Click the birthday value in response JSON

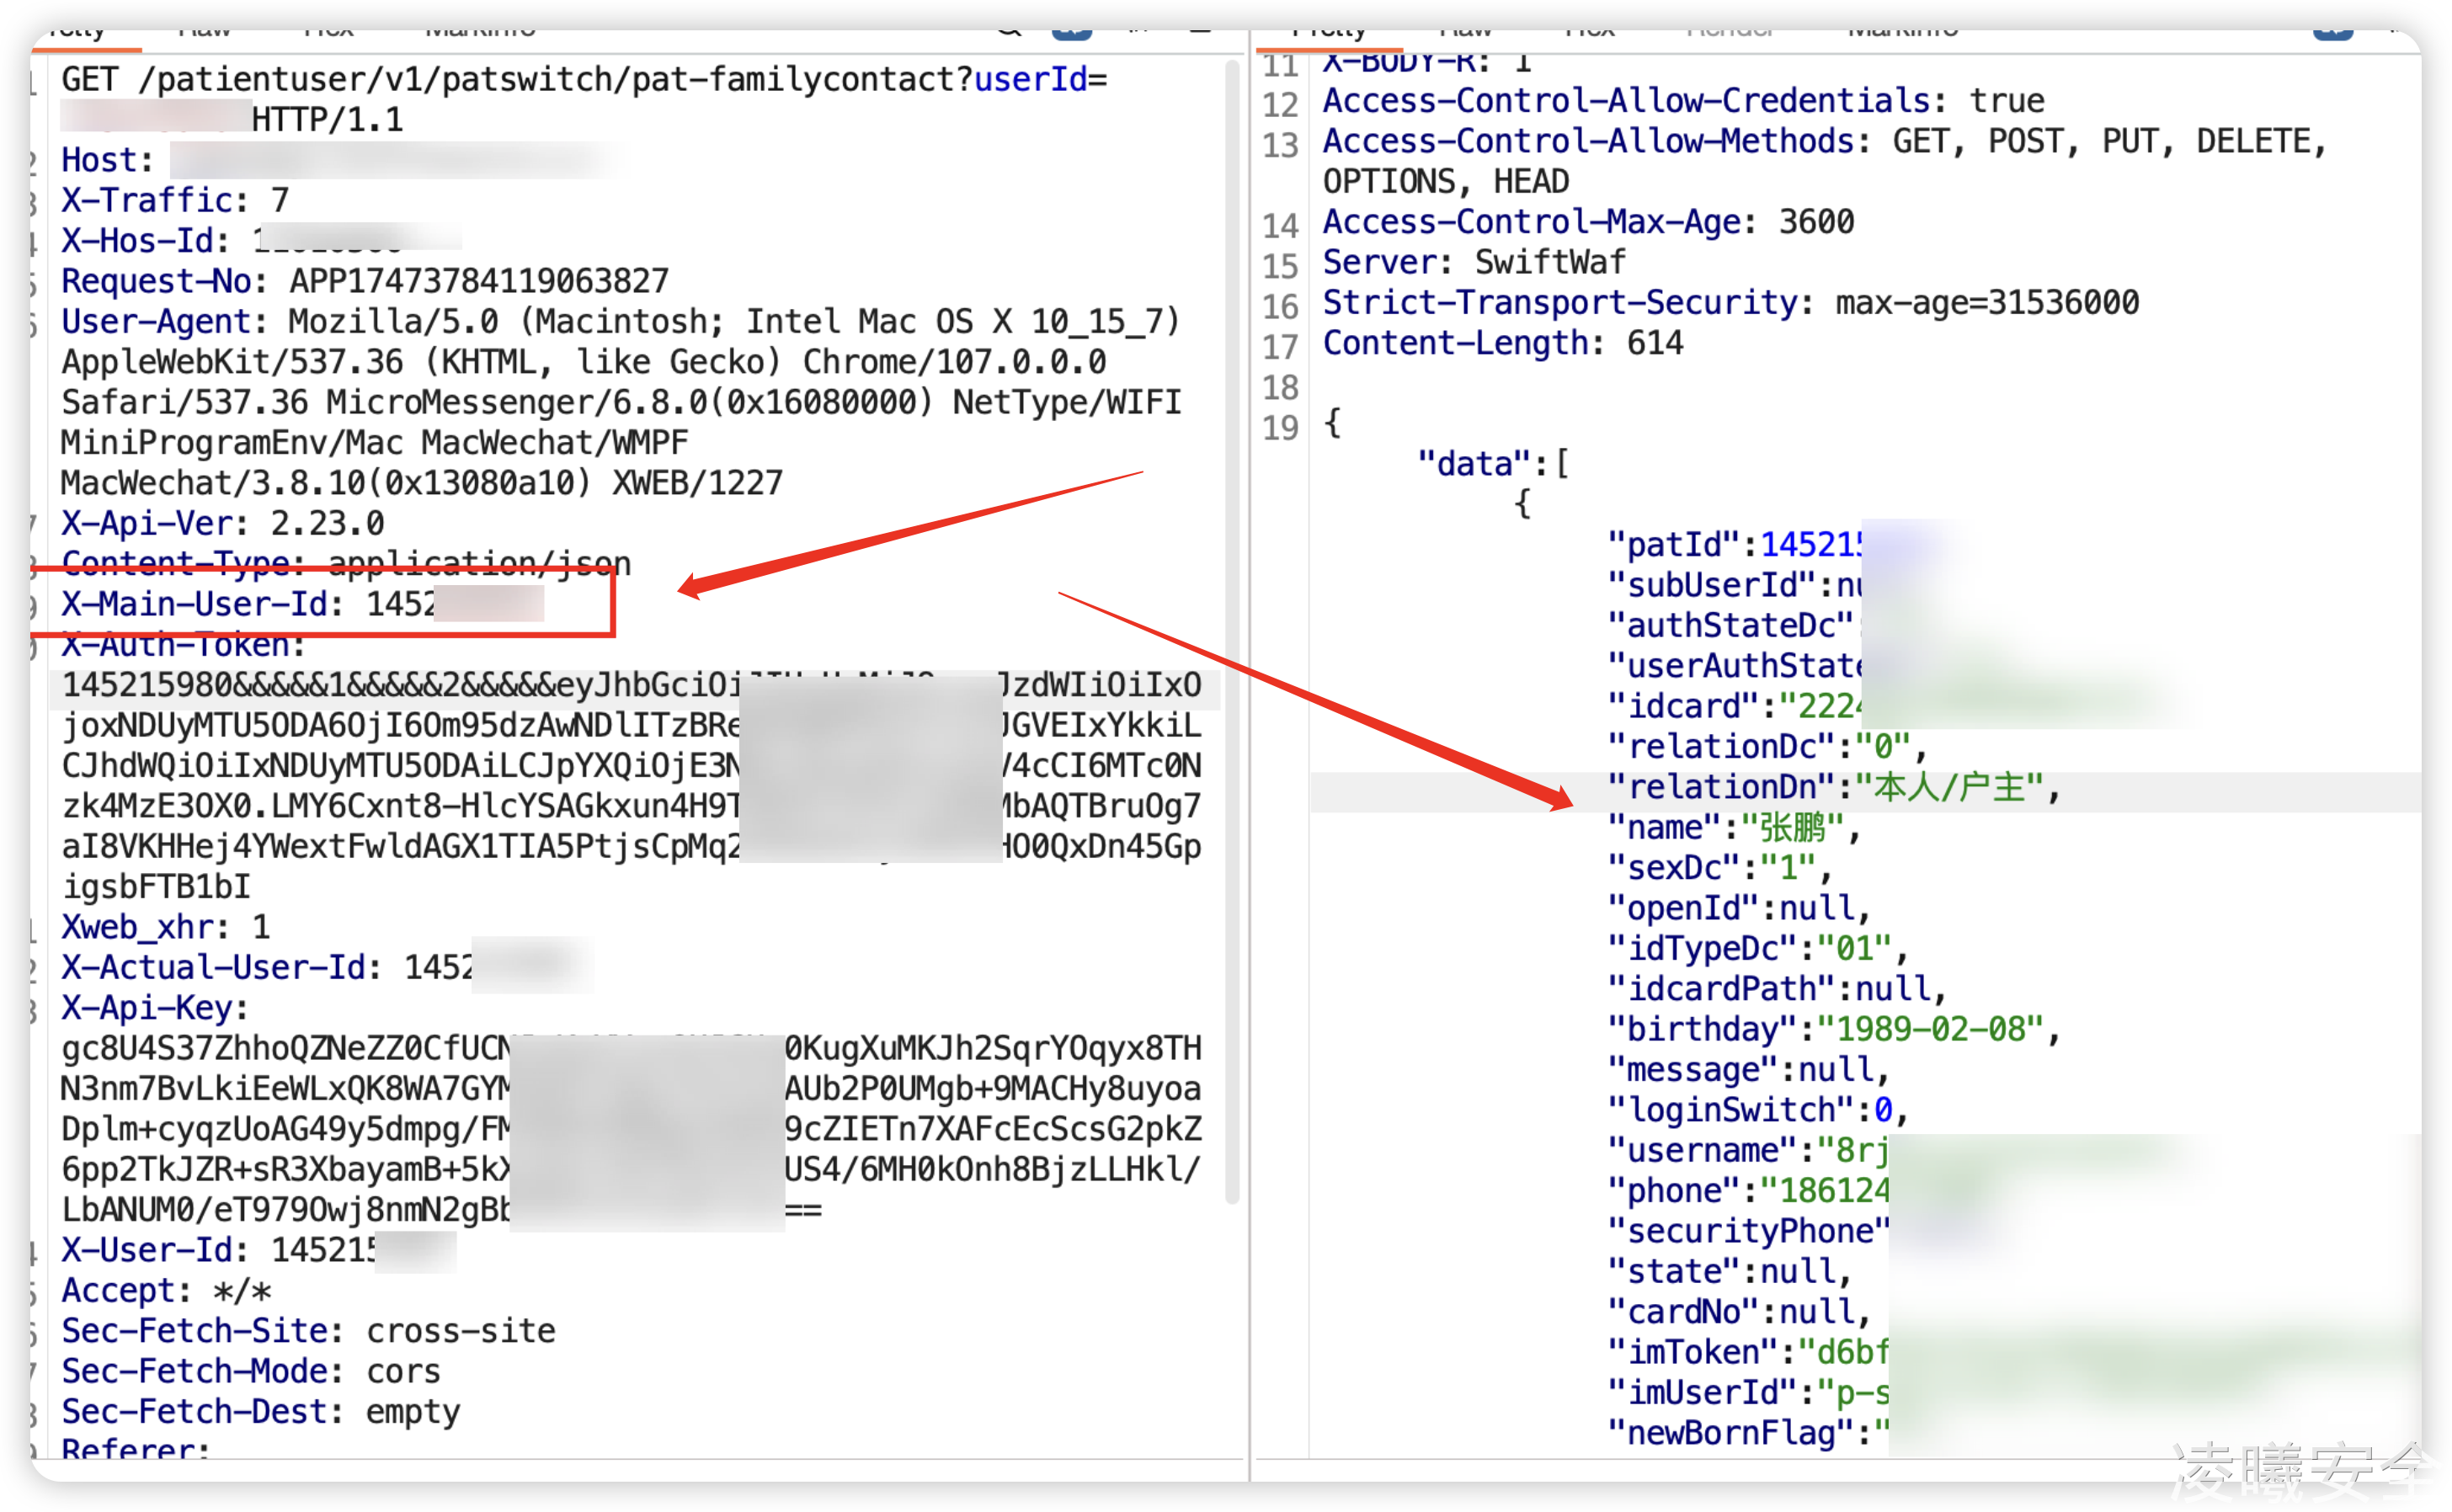pyautogui.click(x=1930, y=1029)
